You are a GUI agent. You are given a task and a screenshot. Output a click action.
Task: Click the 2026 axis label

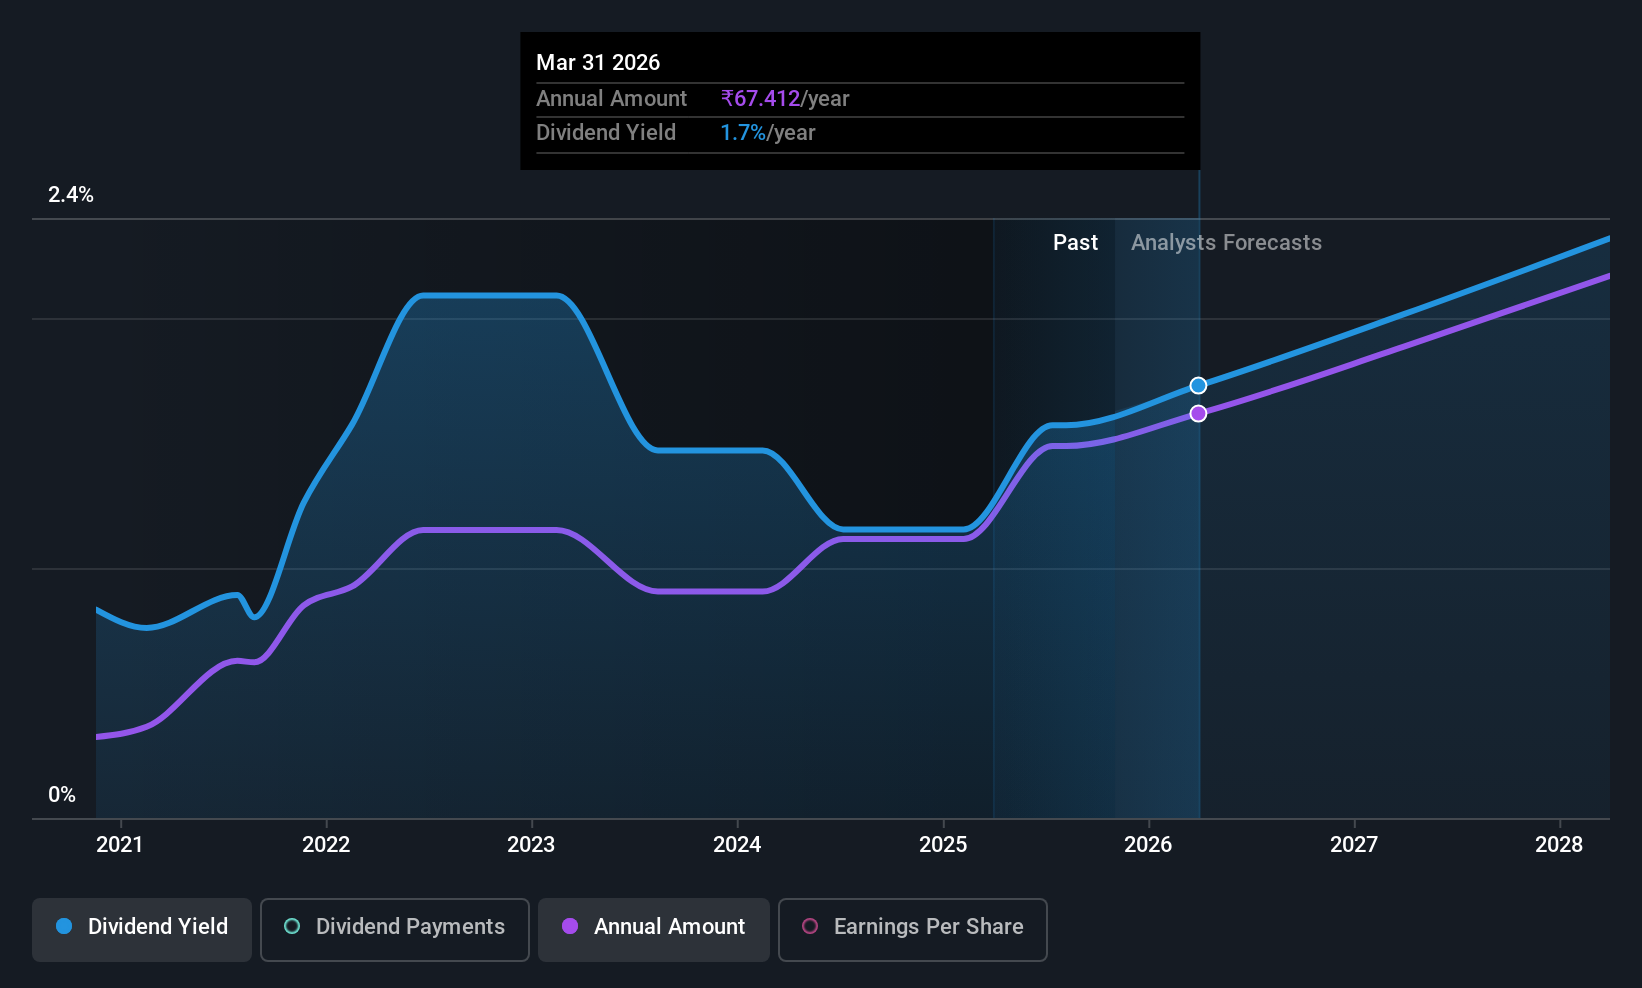1148,845
